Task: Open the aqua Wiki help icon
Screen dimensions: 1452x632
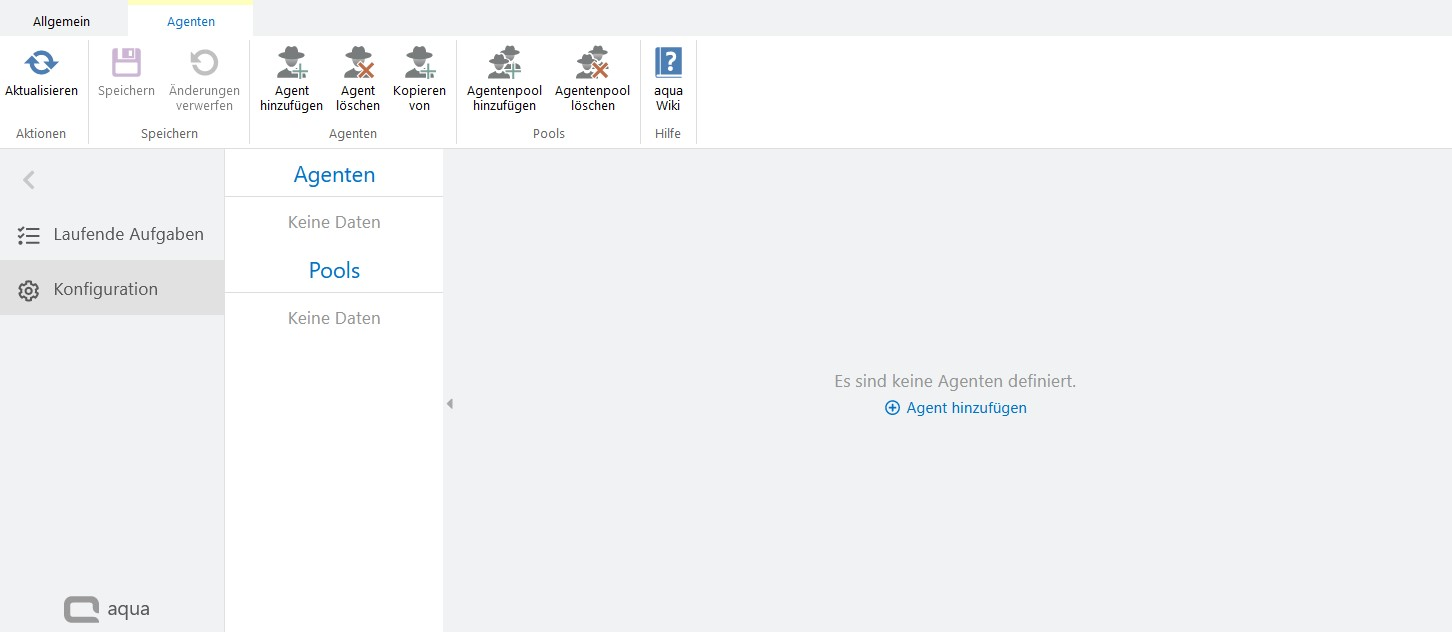Action: tap(668, 64)
